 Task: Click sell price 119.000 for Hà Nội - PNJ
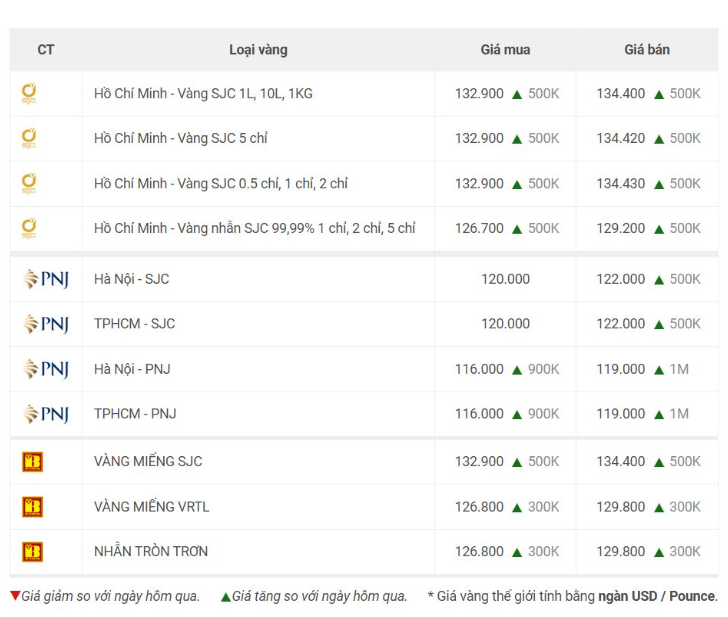[x=621, y=369]
